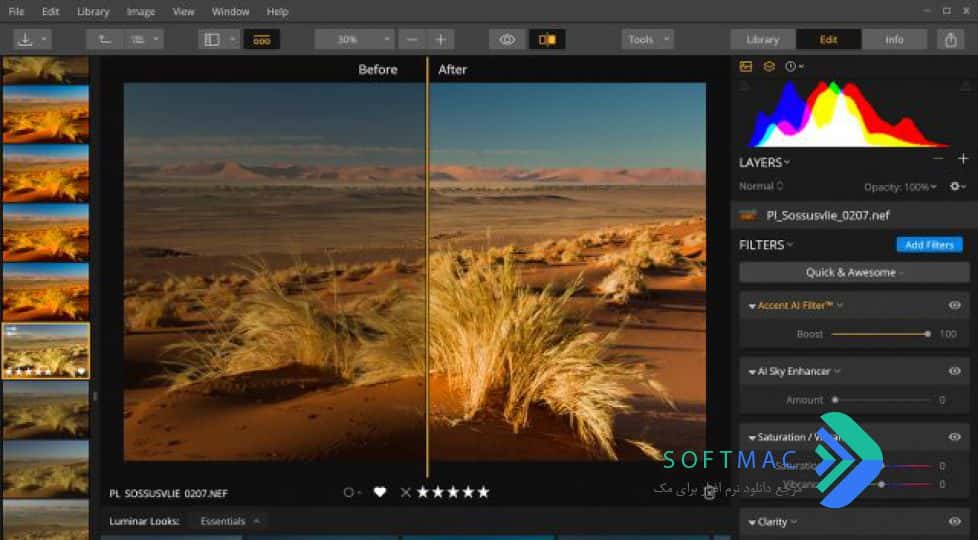This screenshot has width=978, height=540.
Task: Toggle Accent AI Filter visibility eye
Action: click(x=954, y=305)
